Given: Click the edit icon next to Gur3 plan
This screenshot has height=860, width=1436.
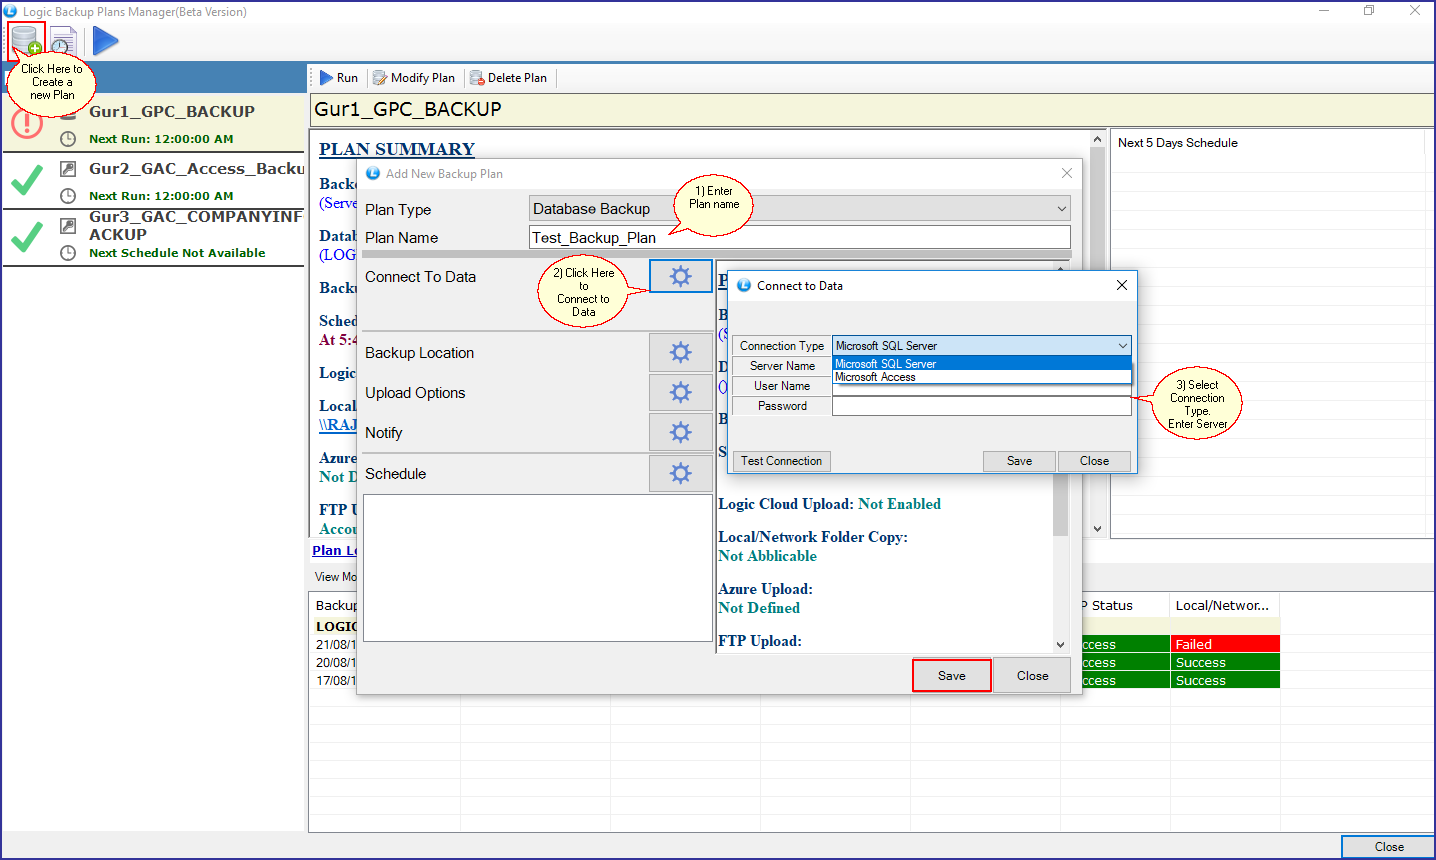Looking at the screenshot, I should 68,226.
